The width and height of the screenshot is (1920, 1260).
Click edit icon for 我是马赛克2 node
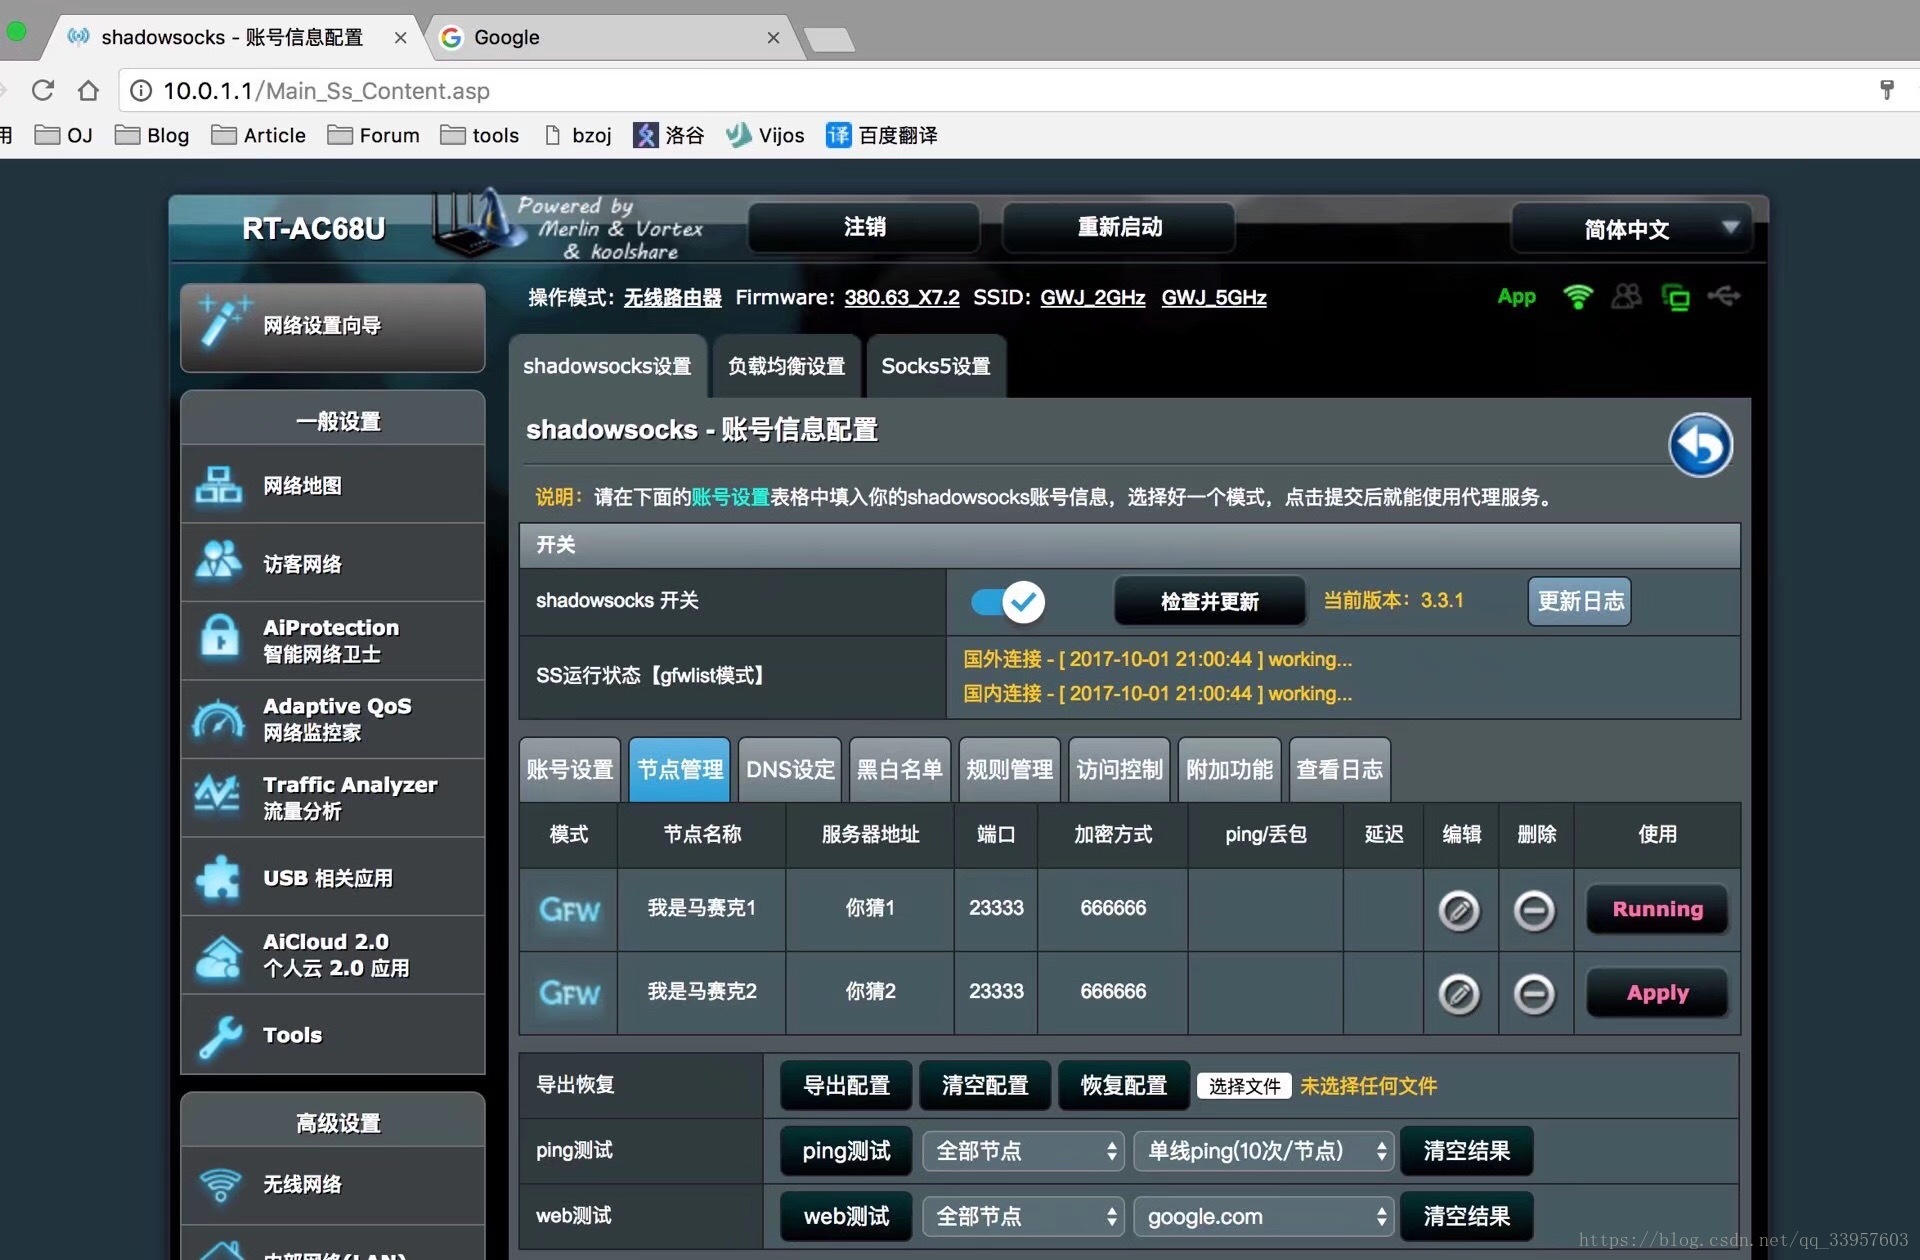(1459, 994)
